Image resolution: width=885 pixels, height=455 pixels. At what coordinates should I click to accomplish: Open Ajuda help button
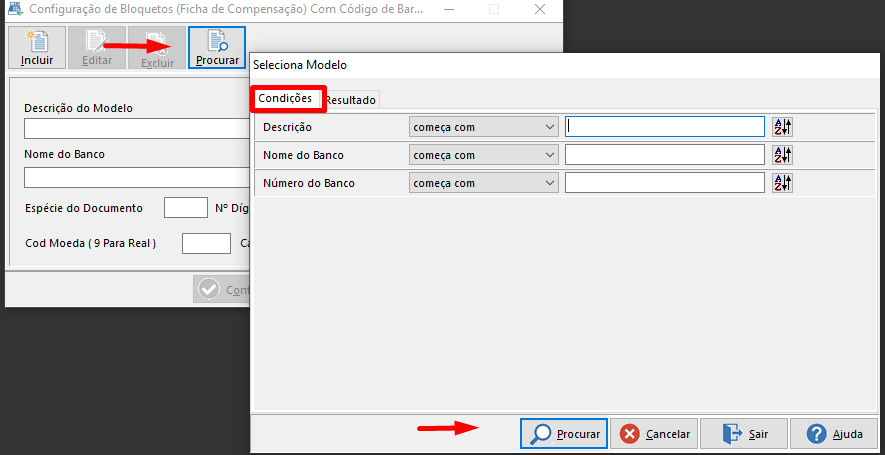(x=834, y=434)
